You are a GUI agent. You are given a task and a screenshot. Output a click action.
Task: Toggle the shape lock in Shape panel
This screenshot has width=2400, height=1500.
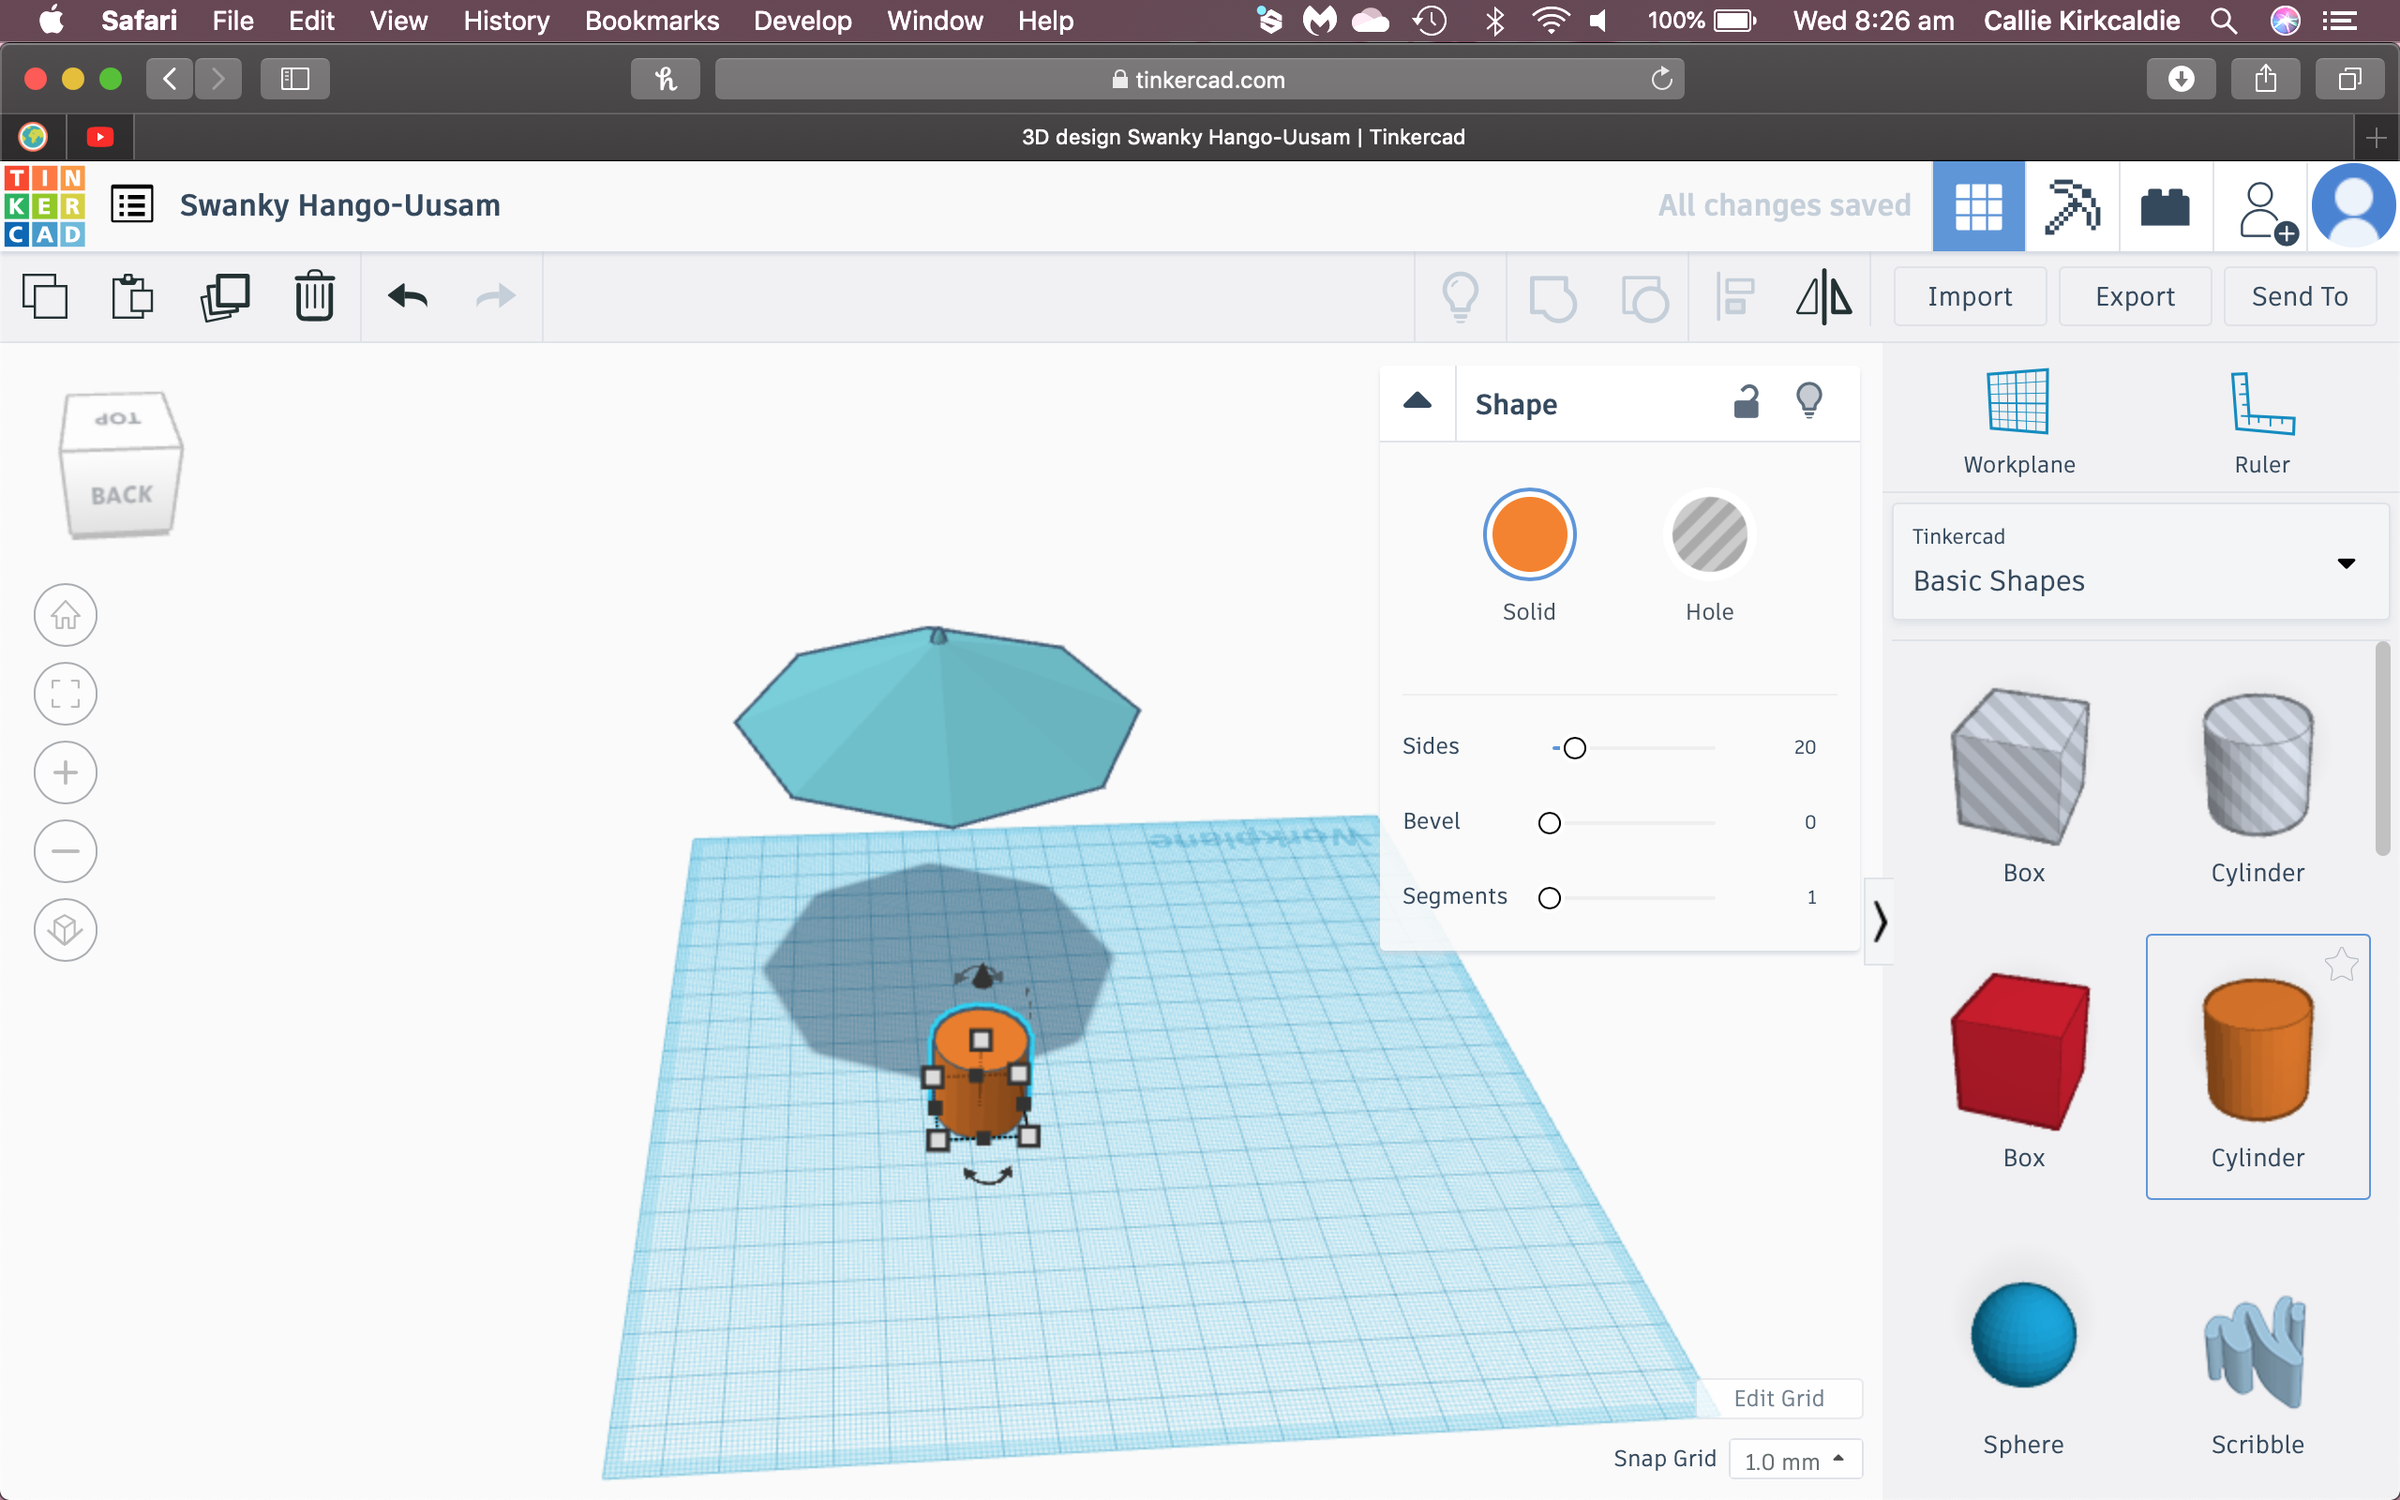pyautogui.click(x=1745, y=402)
